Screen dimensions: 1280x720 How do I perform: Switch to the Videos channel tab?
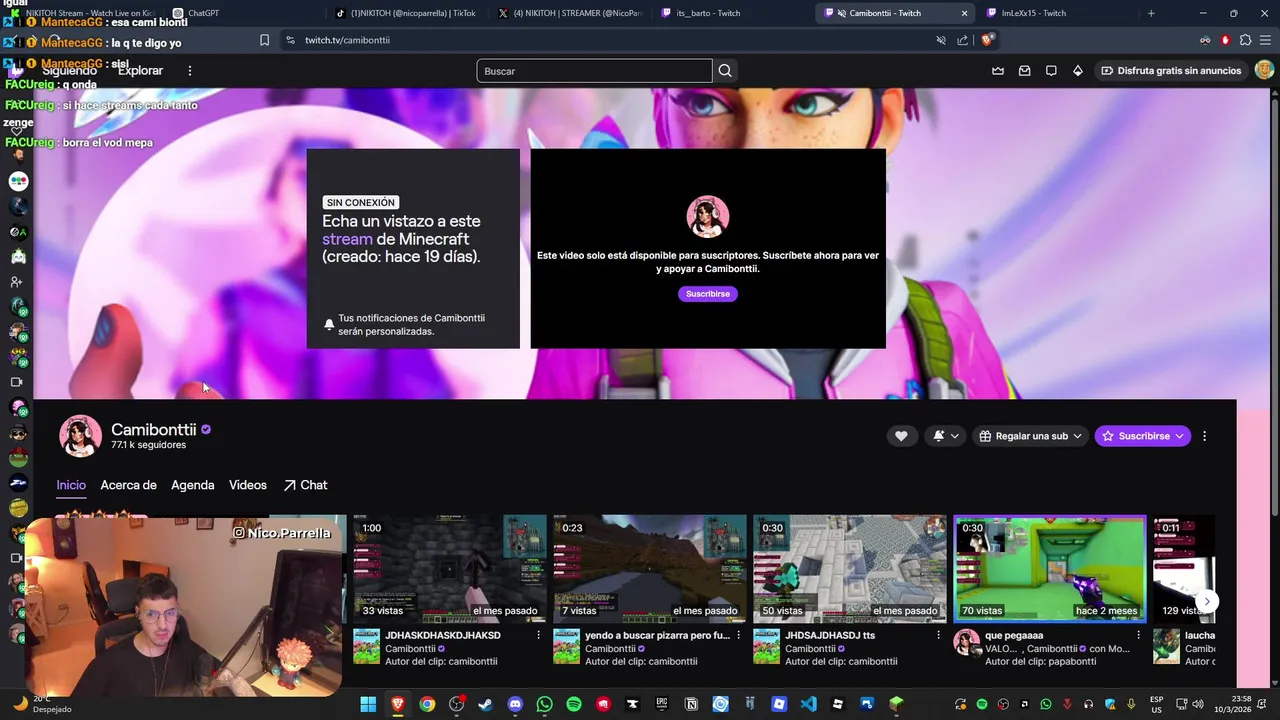tap(248, 485)
